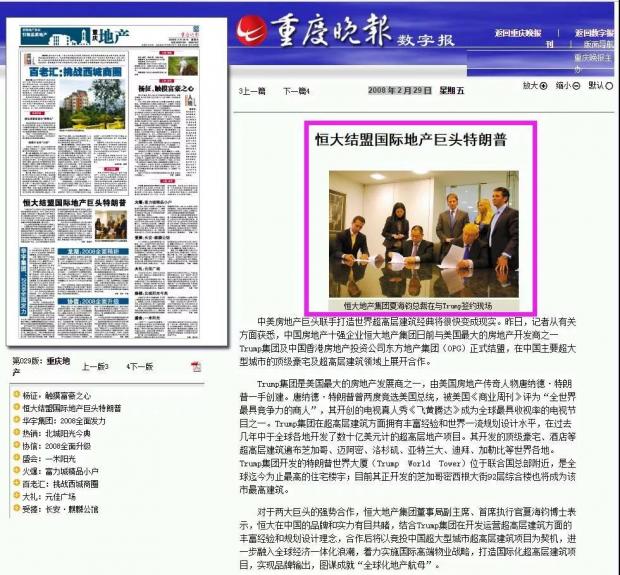Open article 受捧：长安·麒麟公馆 in the list
The height and width of the screenshot is (575, 620).
(x=60, y=509)
